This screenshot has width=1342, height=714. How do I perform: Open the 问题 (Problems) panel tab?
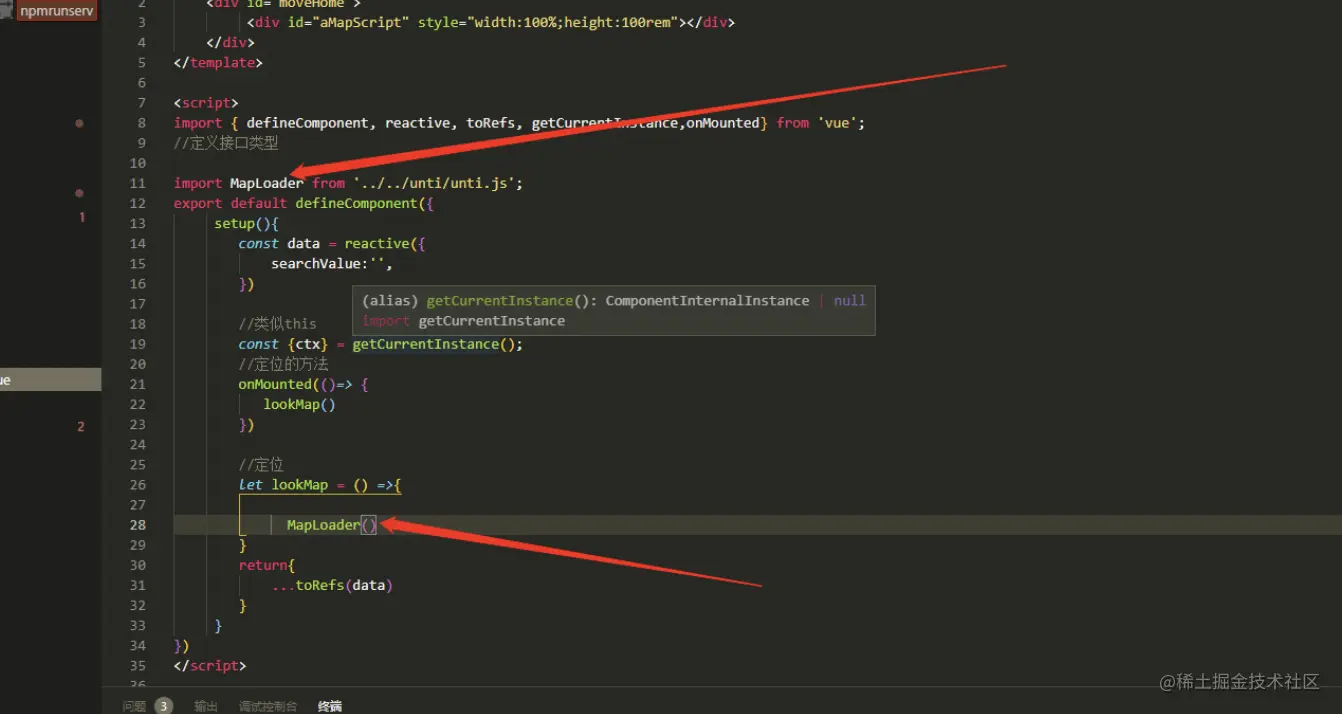[x=134, y=706]
